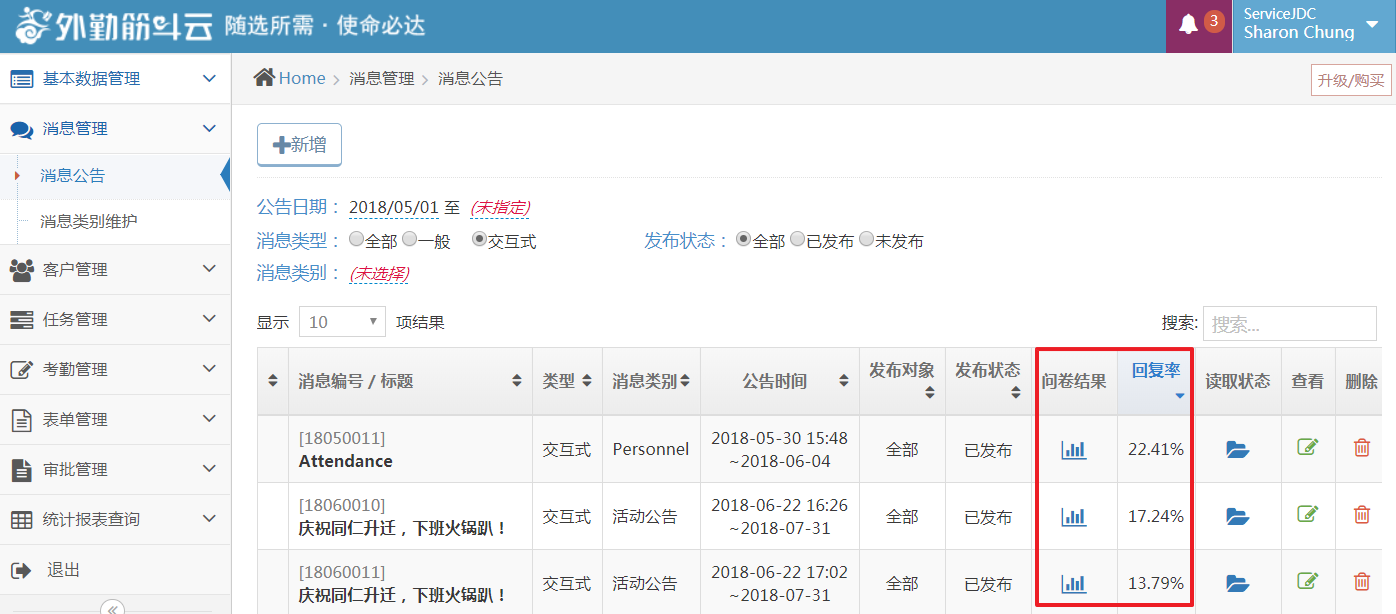Image resolution: width=1396 pixels, height=614 pixels.
Task: Expand 审批管理 menu
Action: pos(115,469)
